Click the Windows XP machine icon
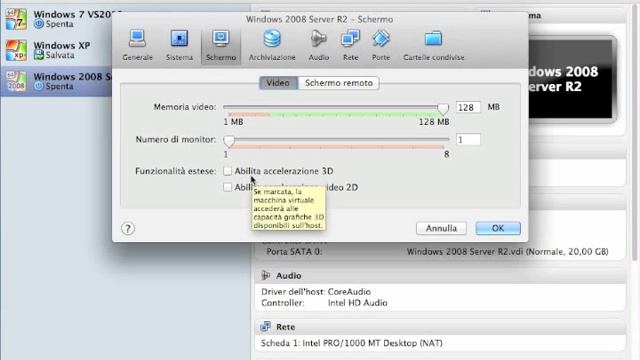 [x=16, y=50]
